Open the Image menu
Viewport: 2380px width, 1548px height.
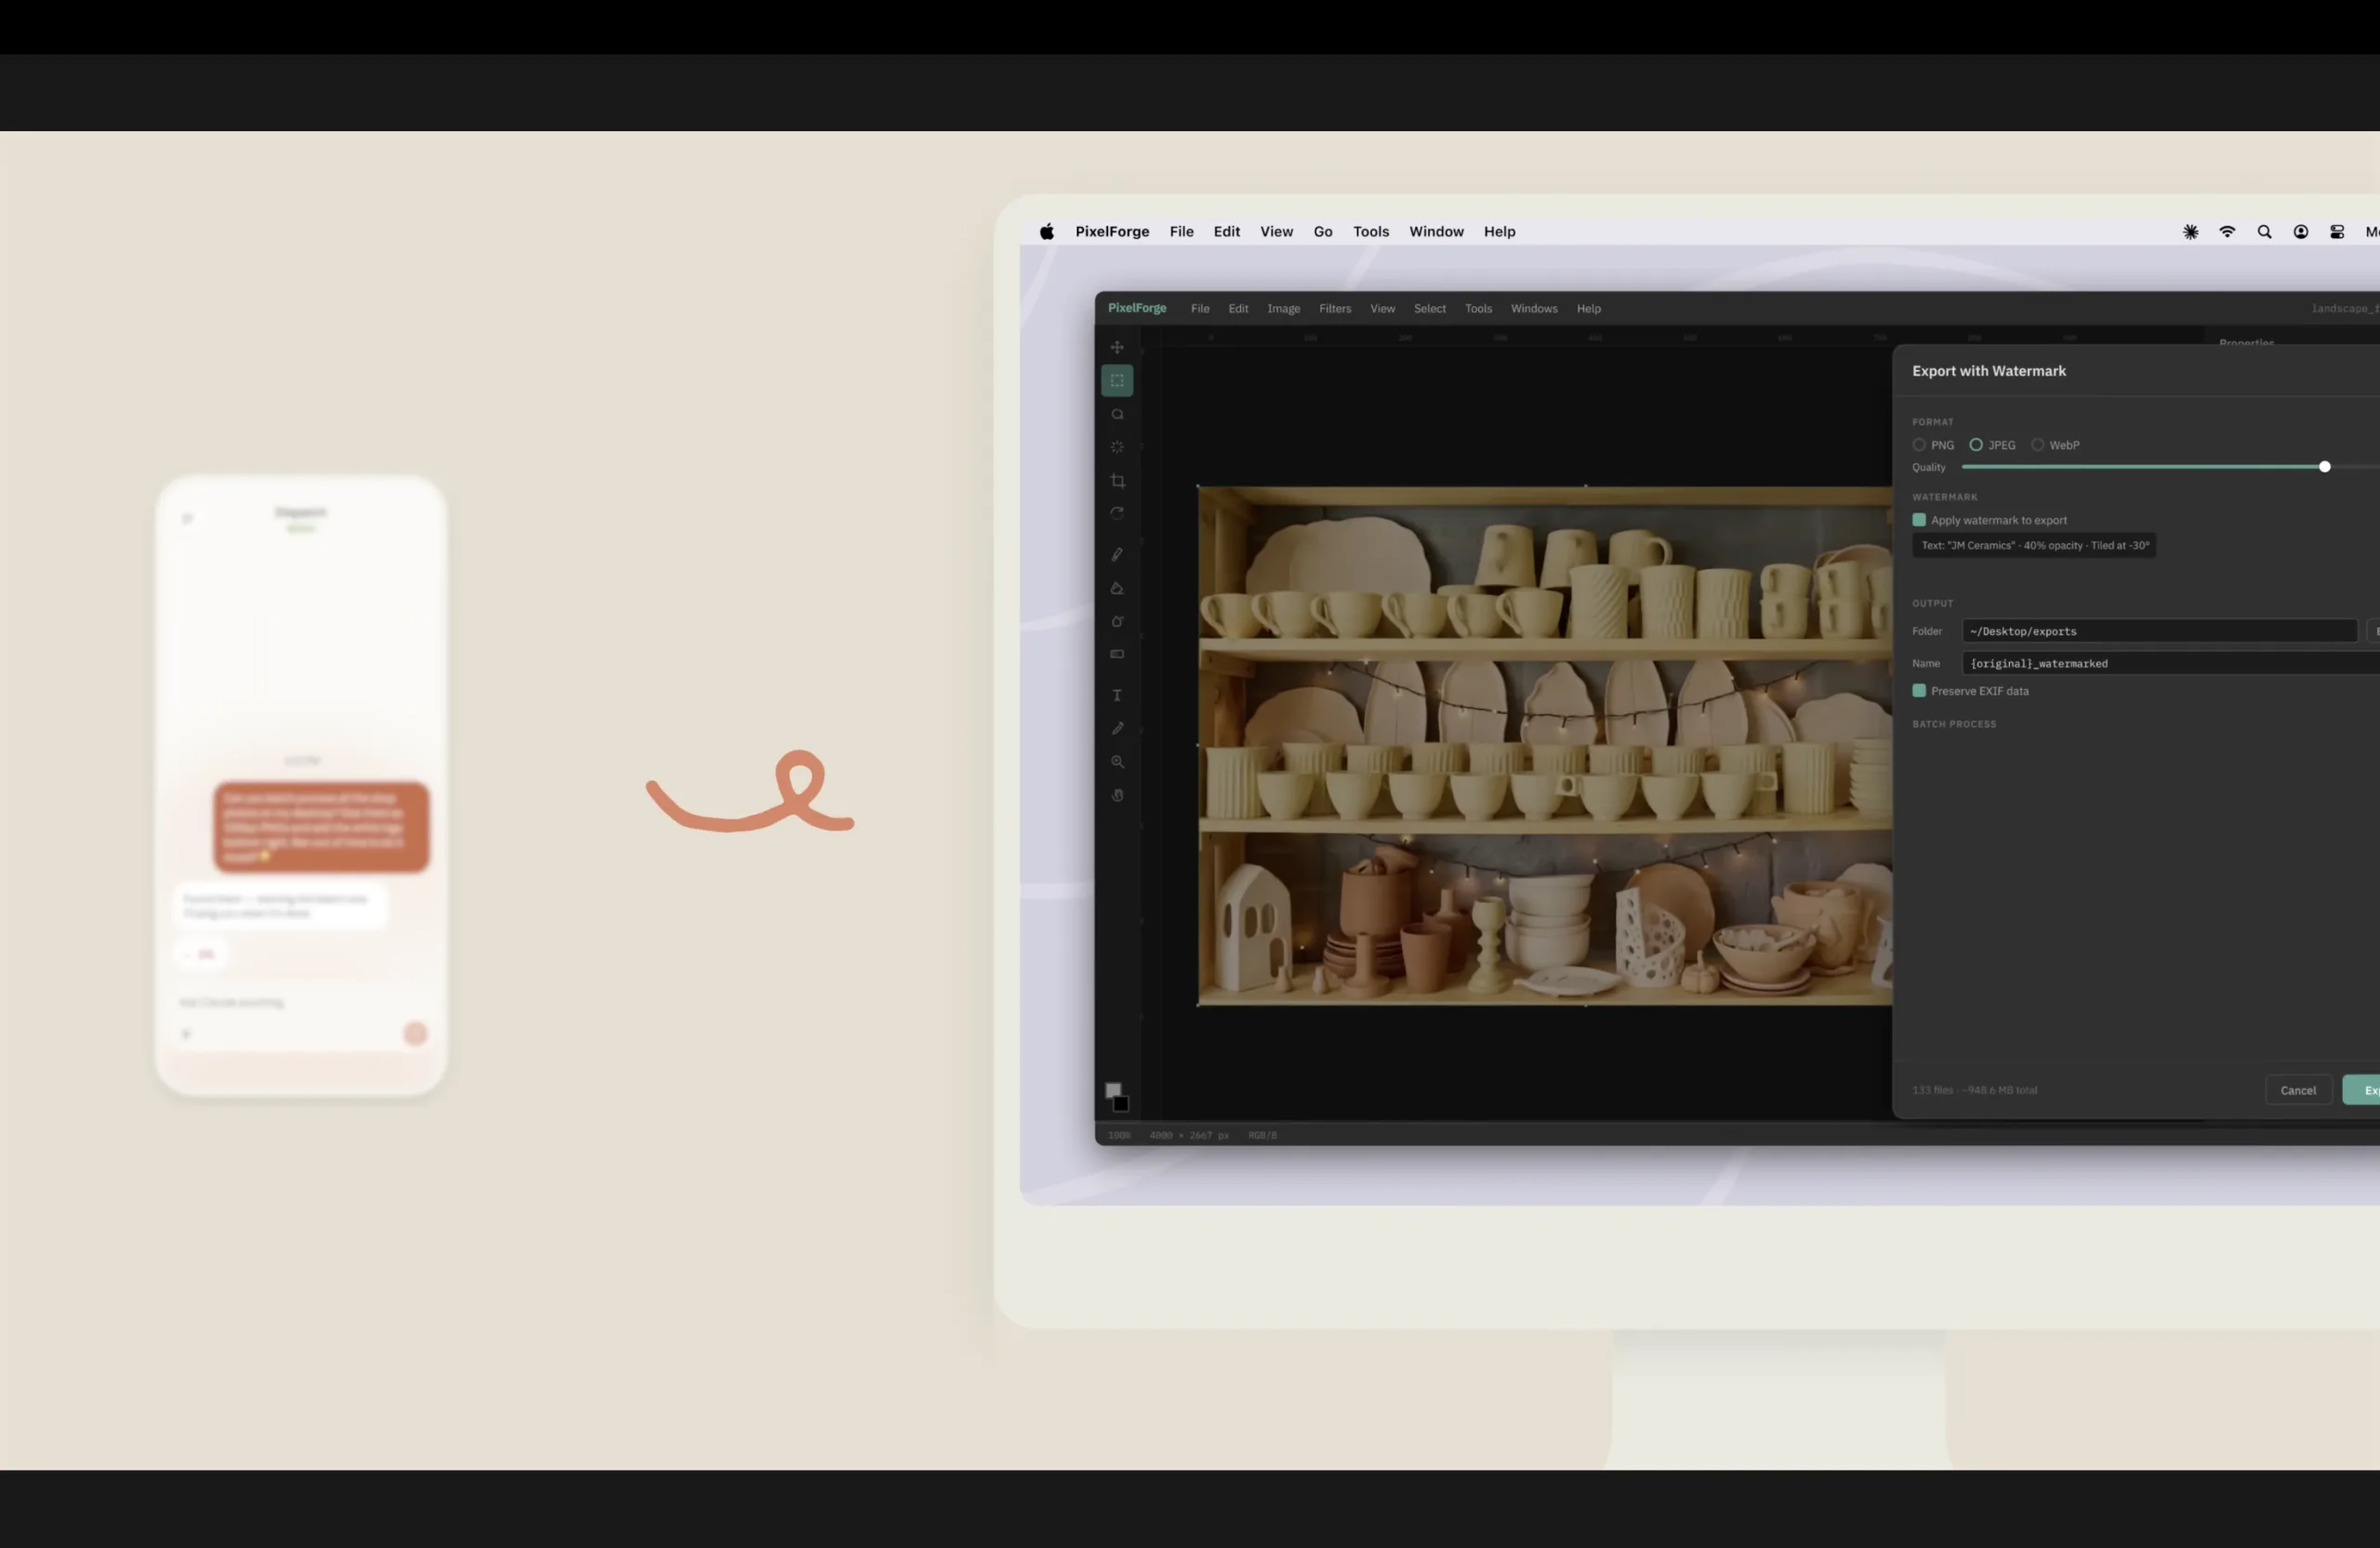pos(1283,309)
